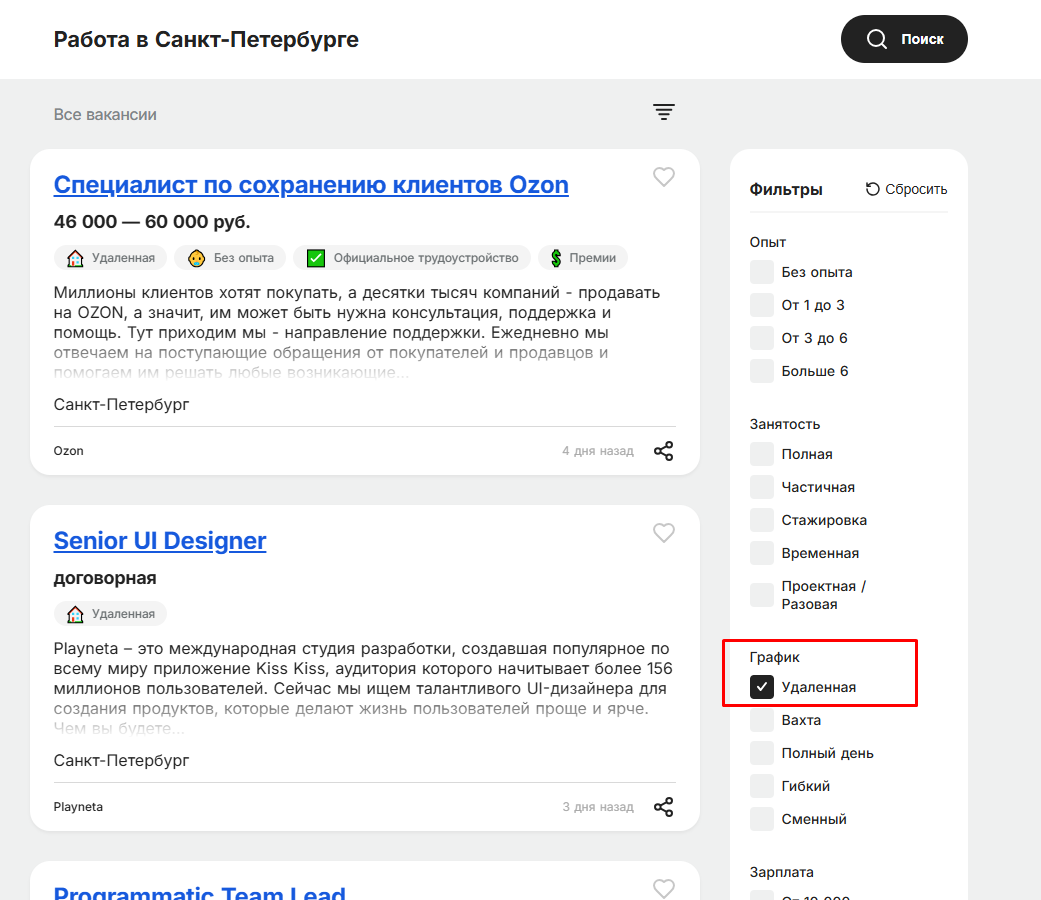The height and width of the screenshot is (900, 1041).
Task: Check the Больше 6 experience filter
Action: click(x=761, y=371)
